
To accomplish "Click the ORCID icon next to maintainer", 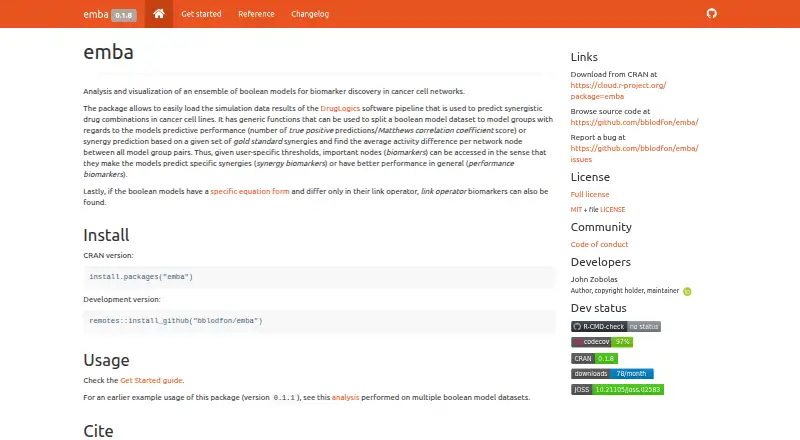I will point(687,291).
